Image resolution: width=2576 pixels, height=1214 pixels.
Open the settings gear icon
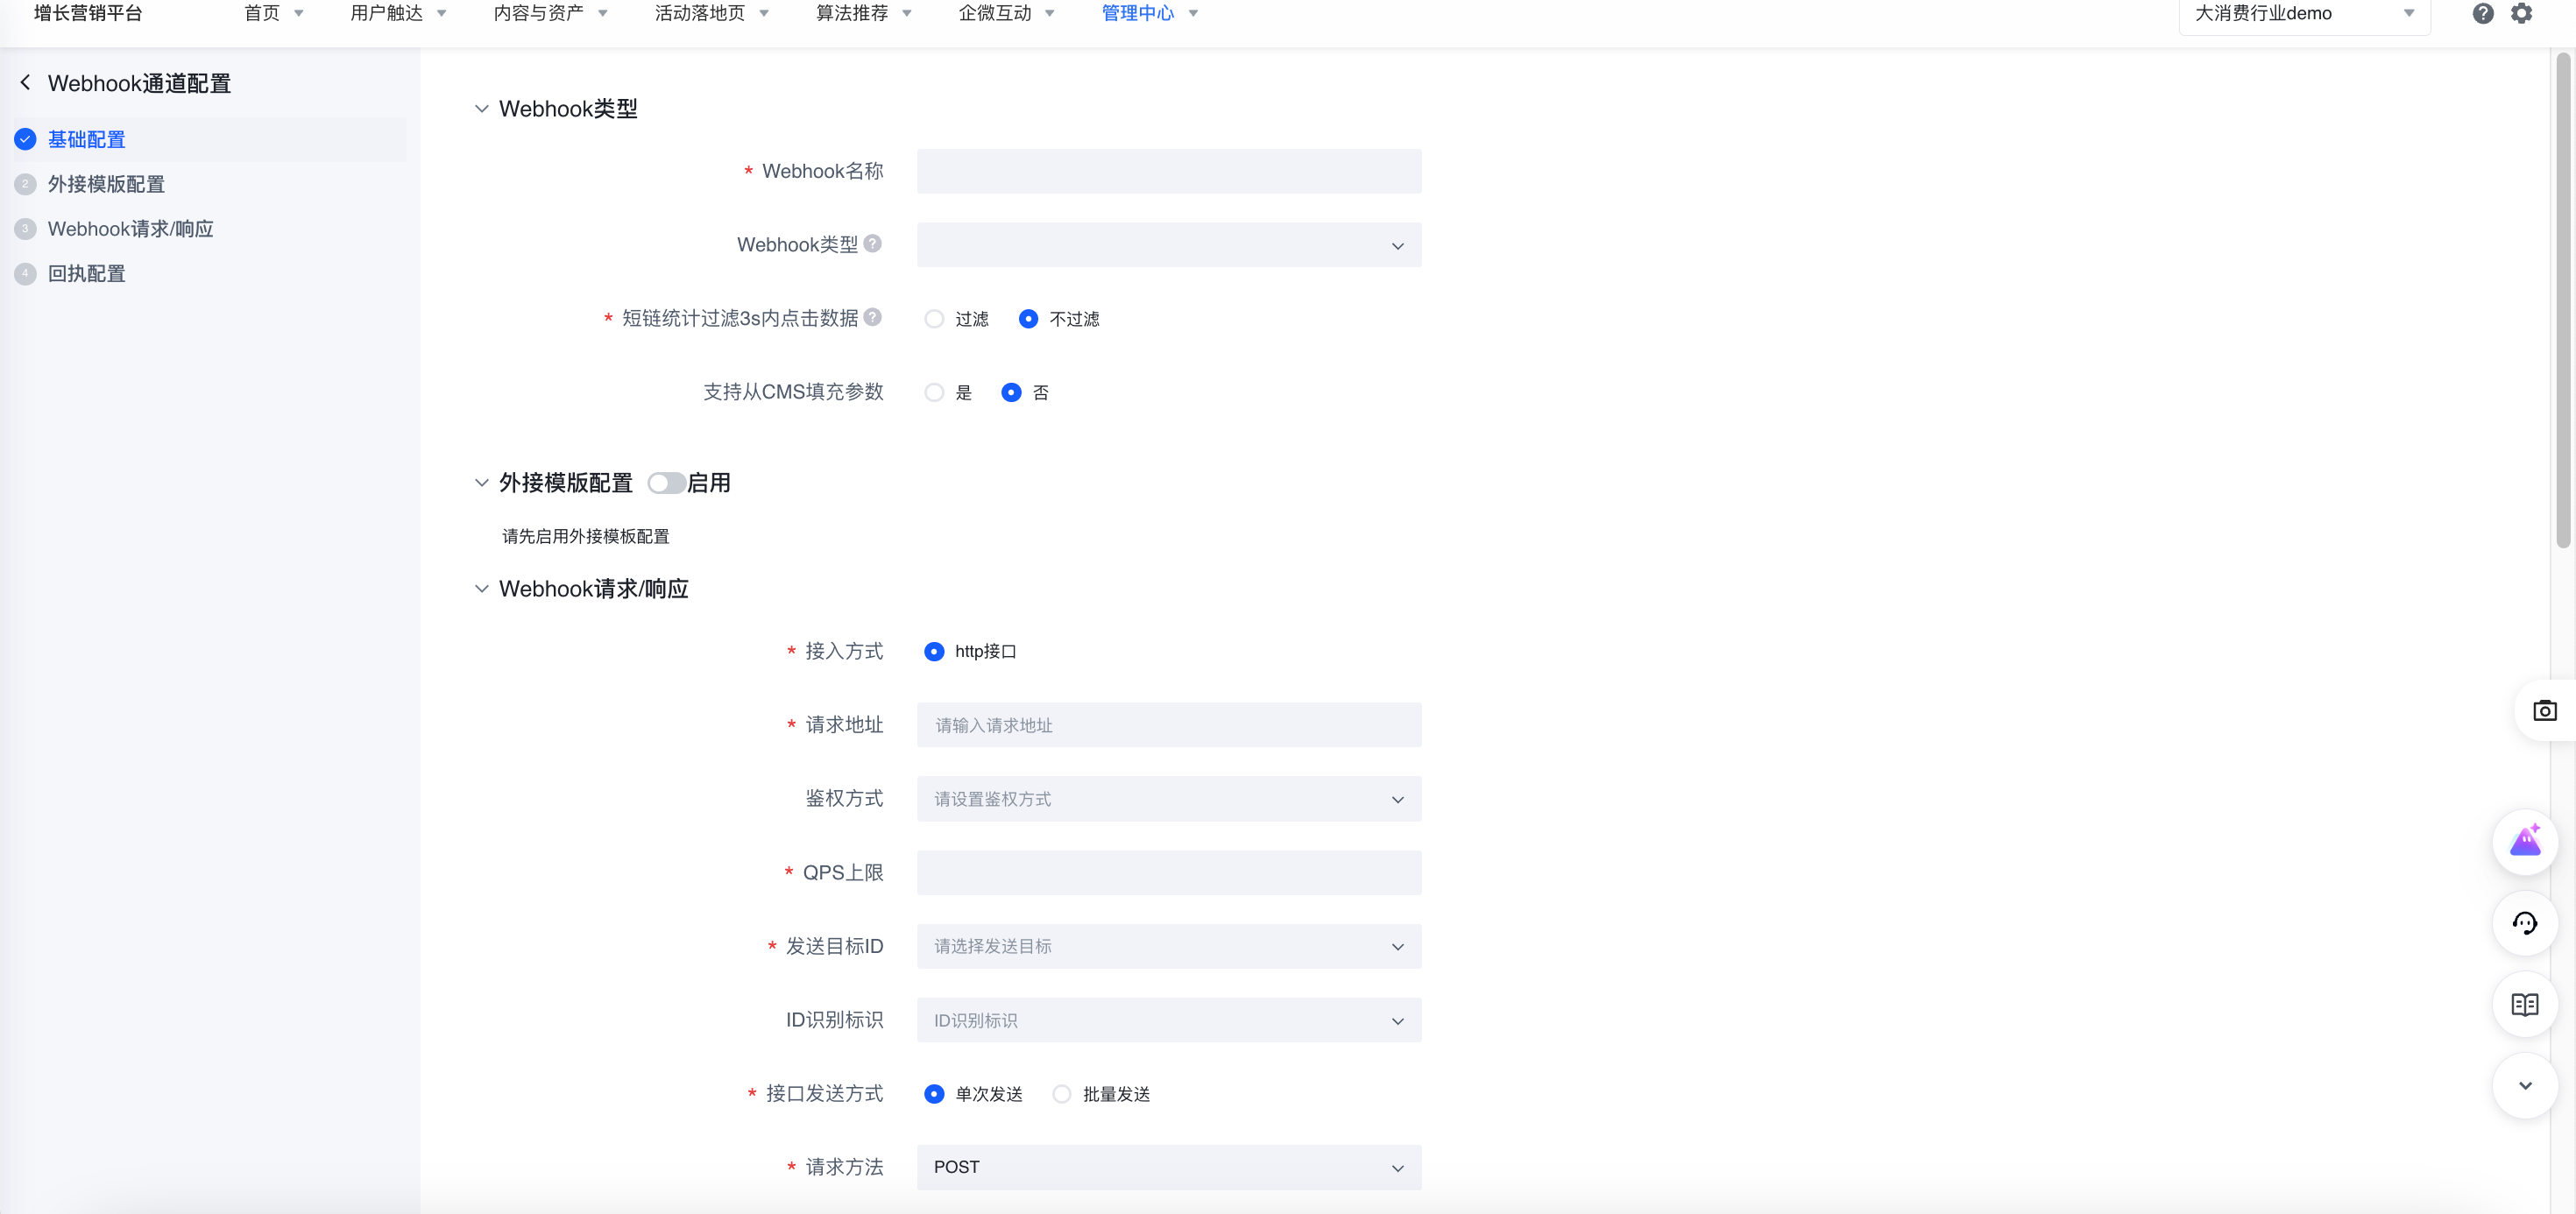pos(2521,13)
